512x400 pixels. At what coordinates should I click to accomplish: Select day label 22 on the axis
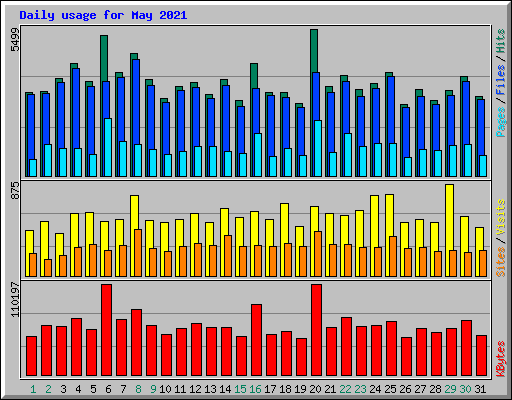tap(345, 389)
